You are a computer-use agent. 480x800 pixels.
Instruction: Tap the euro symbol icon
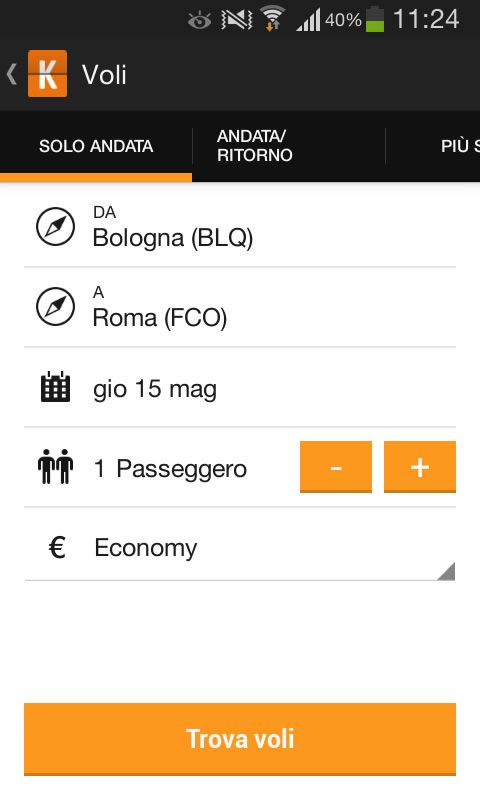tap(57, 548)
